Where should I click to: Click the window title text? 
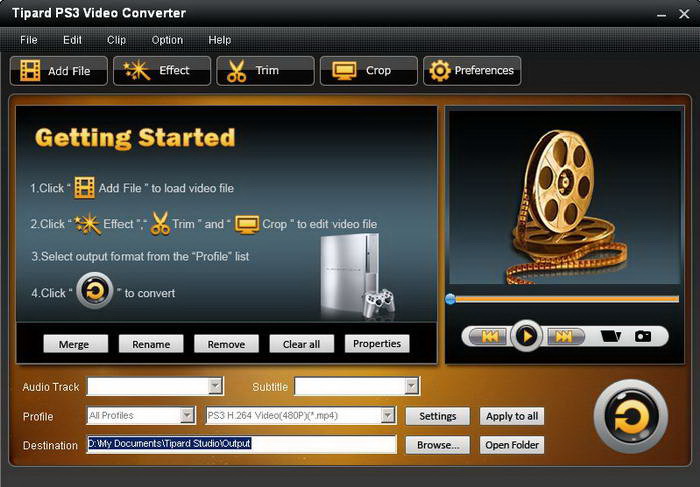click(99, 13)
